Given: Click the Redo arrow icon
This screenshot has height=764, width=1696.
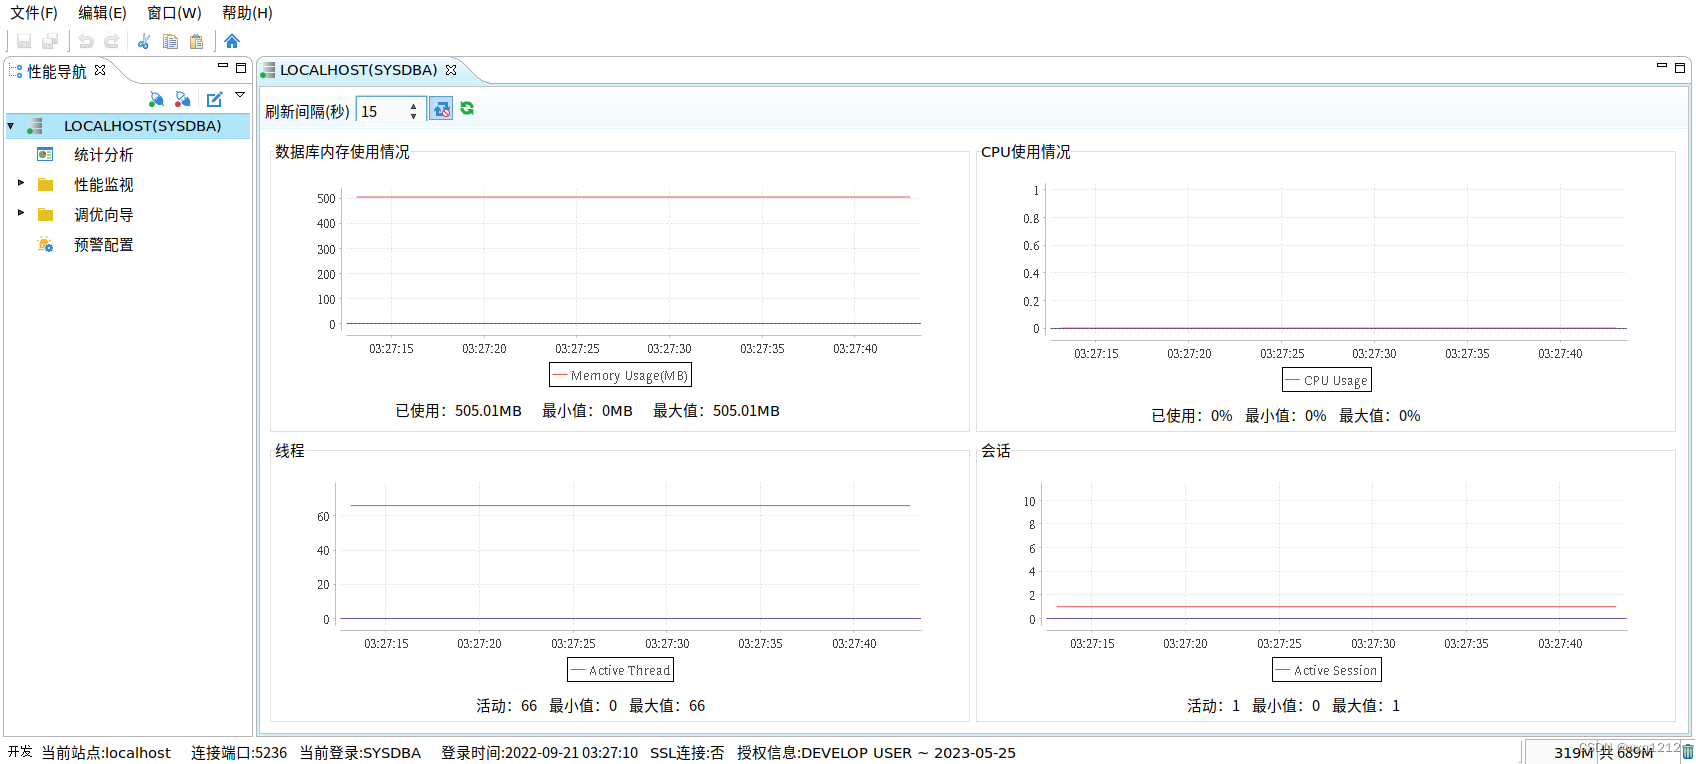Looking at the screenshot, I should (x=112, y=41).
